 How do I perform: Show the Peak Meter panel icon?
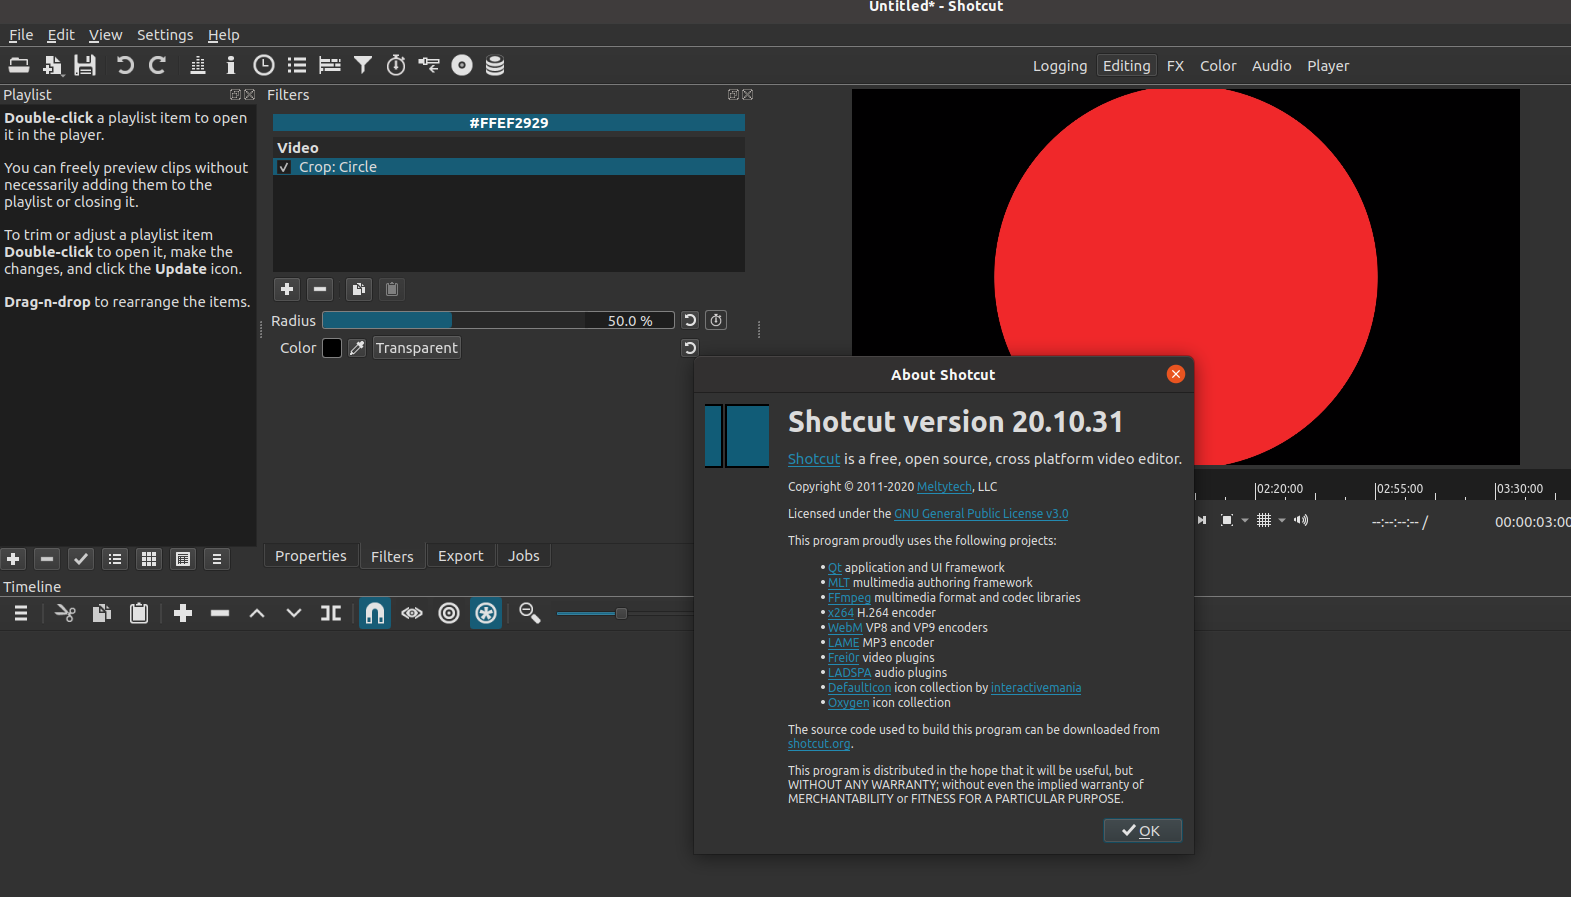(198, 66)
